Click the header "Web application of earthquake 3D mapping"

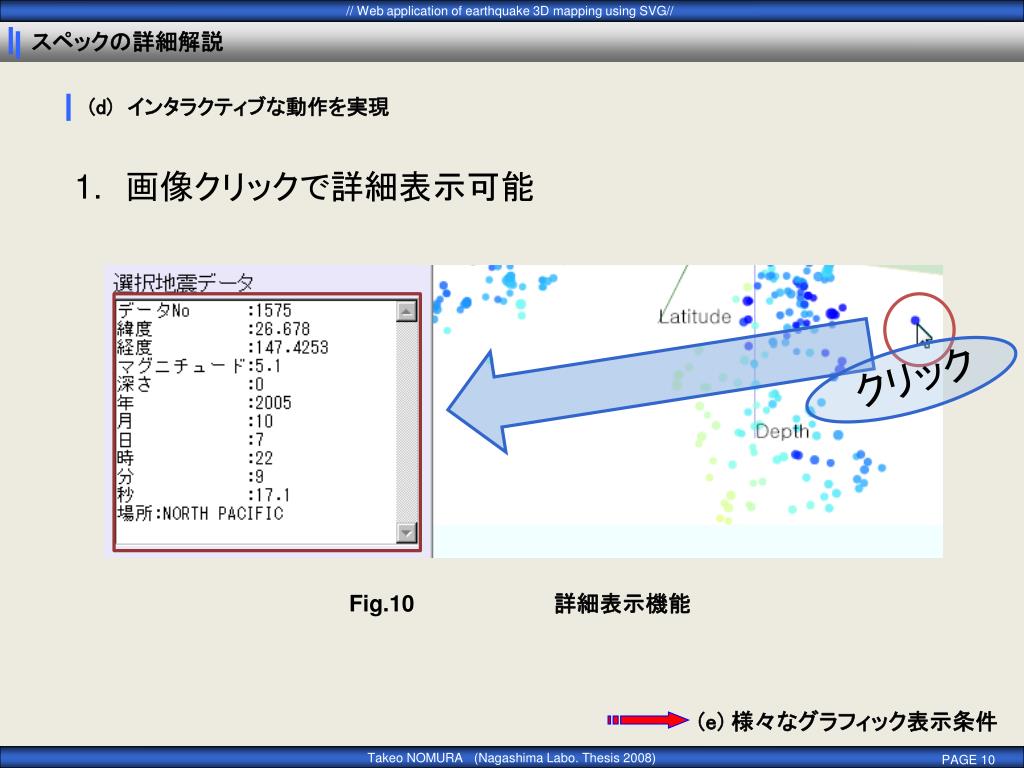(x=510, y=11)
